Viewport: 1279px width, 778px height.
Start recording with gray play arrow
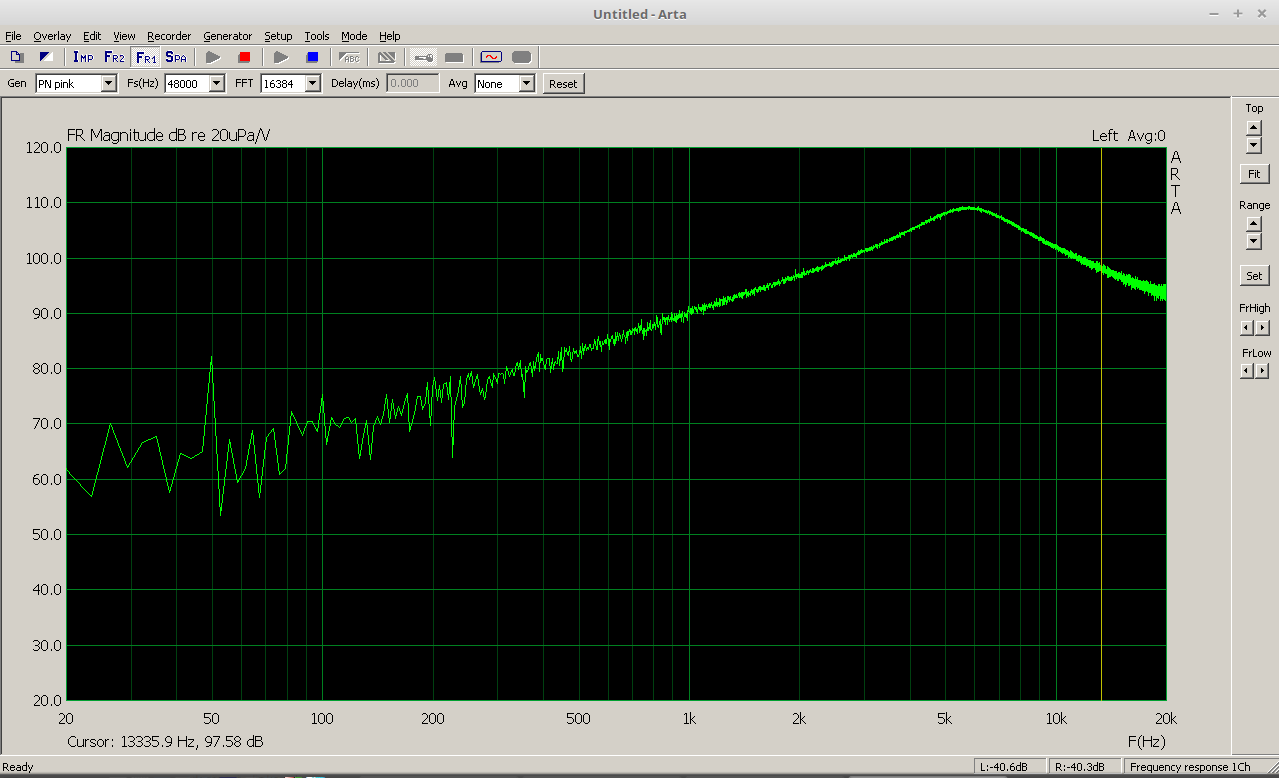click(x=213, y=57)
